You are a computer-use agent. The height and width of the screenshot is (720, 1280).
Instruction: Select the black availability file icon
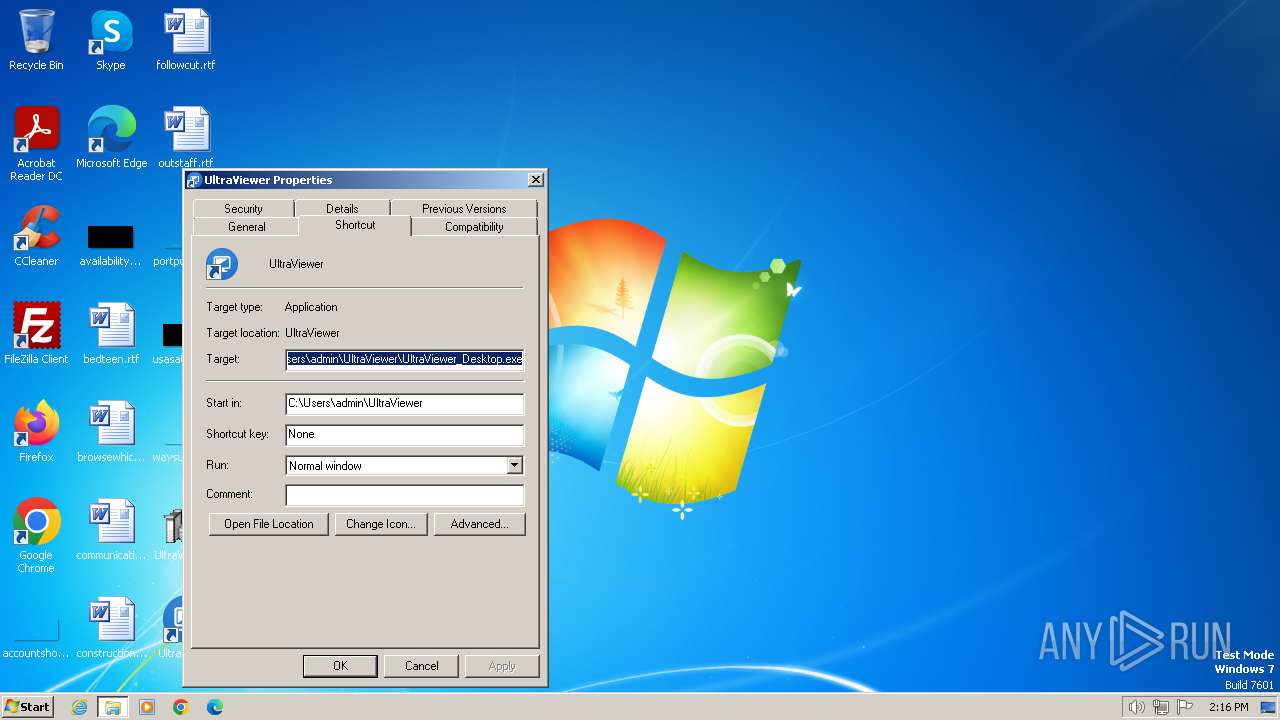[x=110, y=244]
